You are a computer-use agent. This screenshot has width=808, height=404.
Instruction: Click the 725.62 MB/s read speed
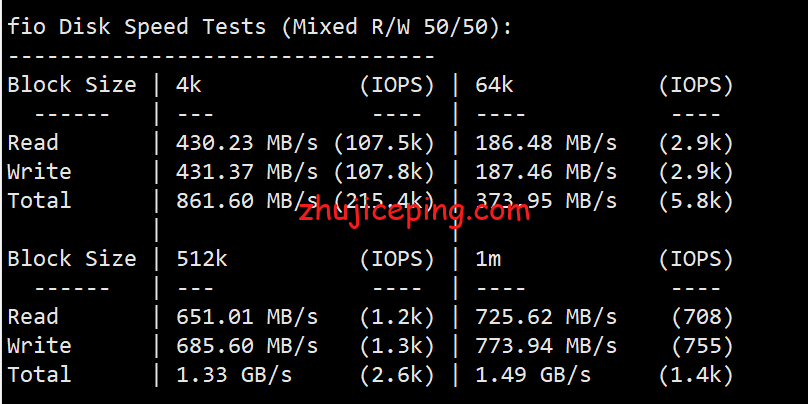[x=546, y=317]
